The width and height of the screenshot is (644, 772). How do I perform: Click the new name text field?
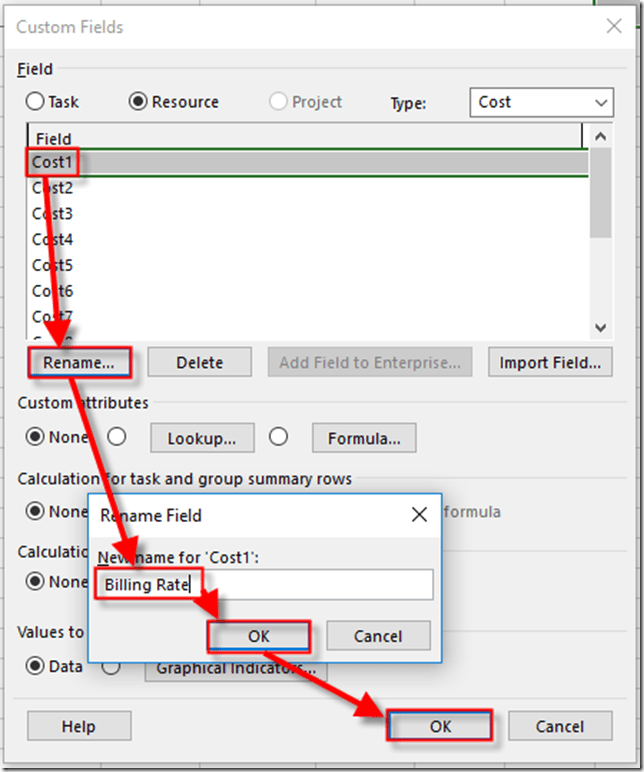click(x=265, y=584)
